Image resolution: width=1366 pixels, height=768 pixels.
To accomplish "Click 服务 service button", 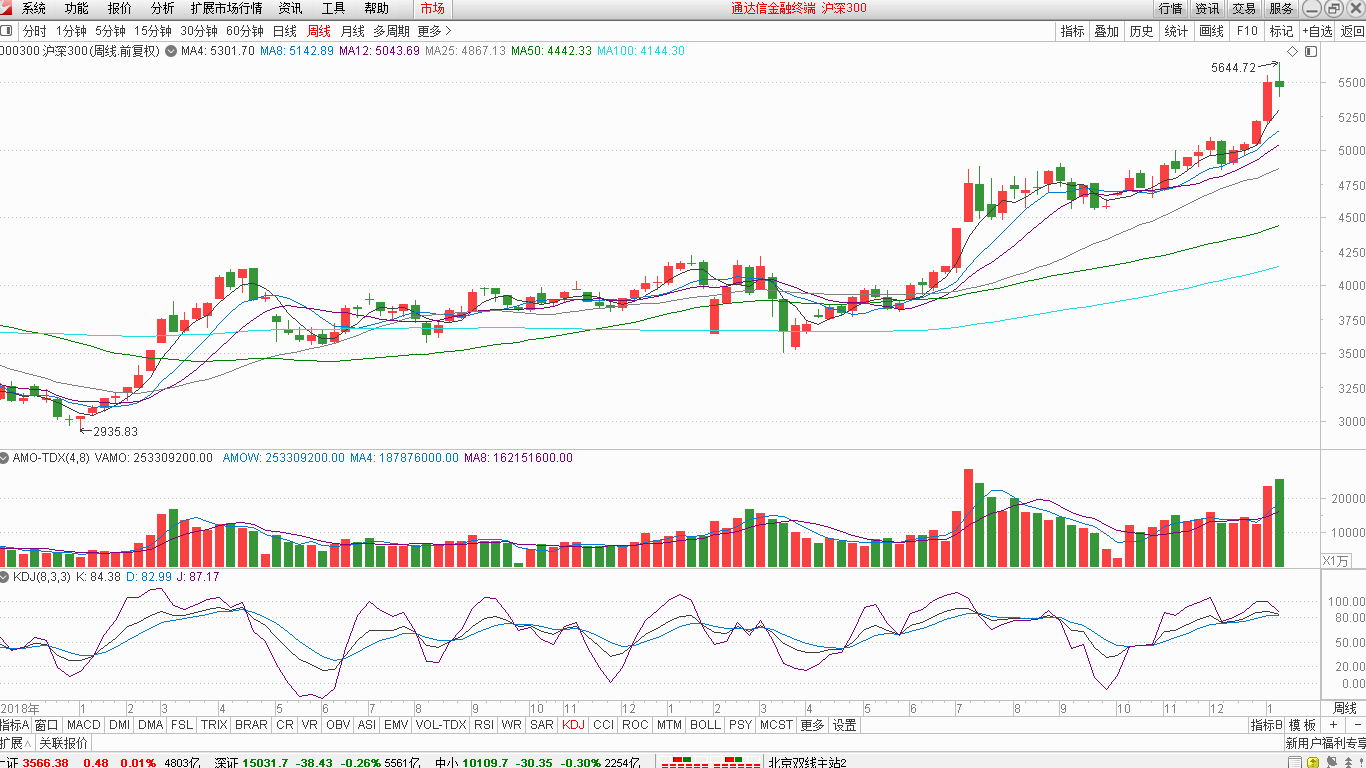I will click(1281, 8).
